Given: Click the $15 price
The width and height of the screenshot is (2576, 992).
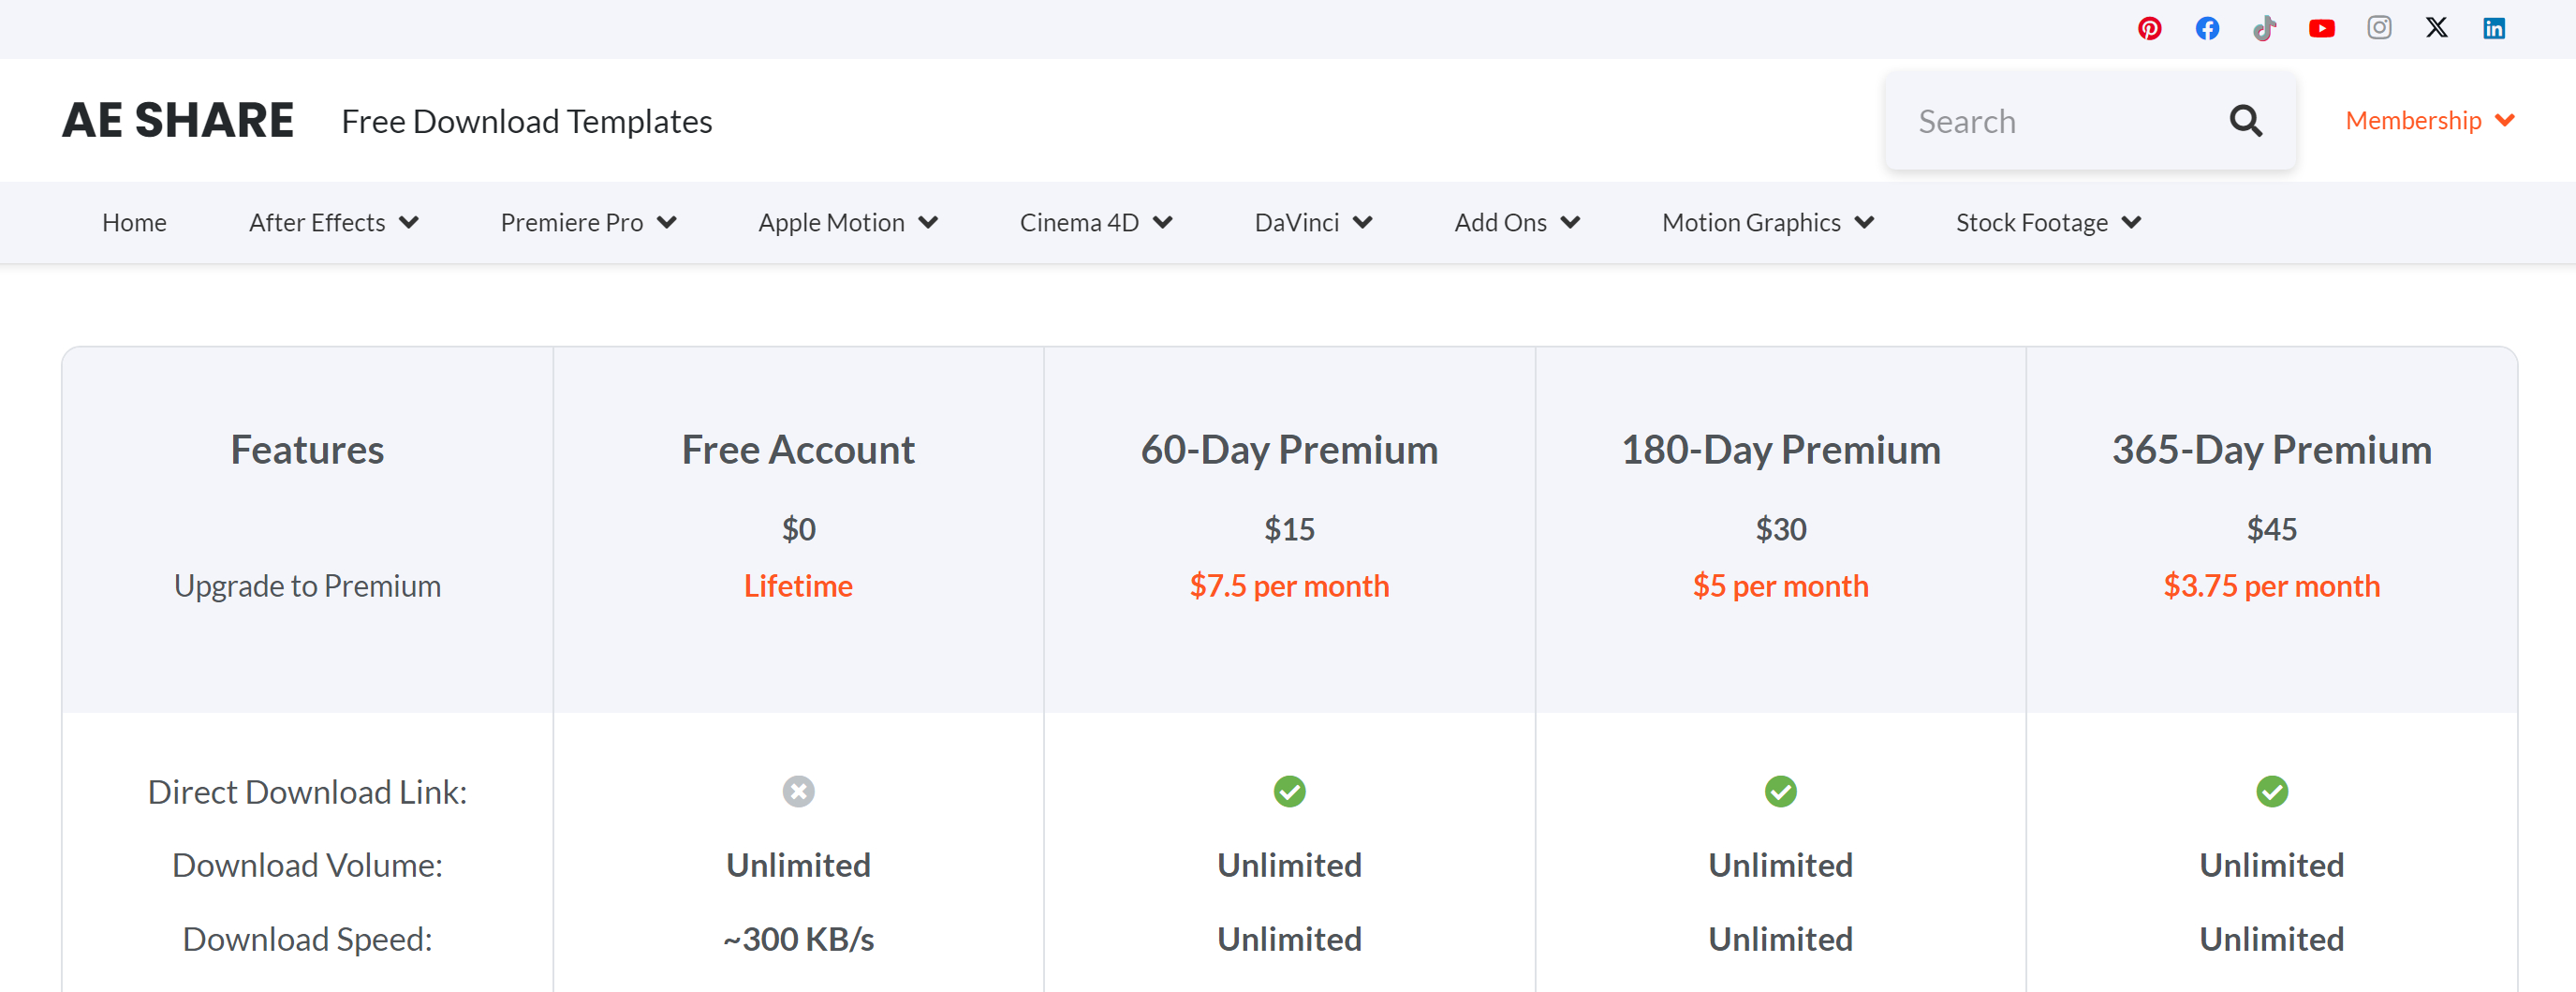Looking at the screenshot, I should click(1289, 528).
